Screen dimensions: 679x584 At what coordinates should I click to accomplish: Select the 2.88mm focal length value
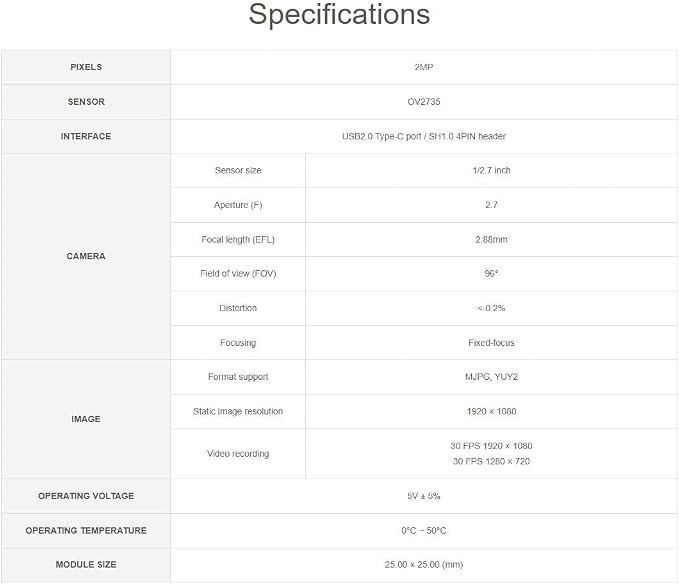coord(491,239)
